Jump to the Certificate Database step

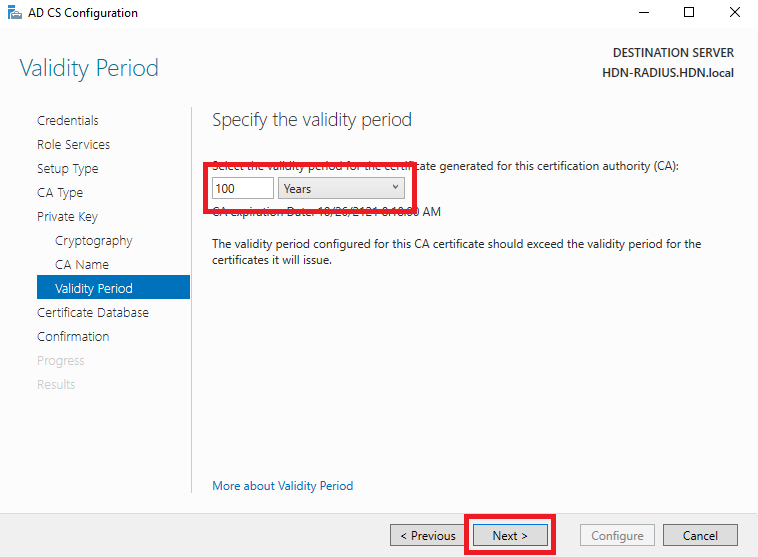[x=93, y=312]
